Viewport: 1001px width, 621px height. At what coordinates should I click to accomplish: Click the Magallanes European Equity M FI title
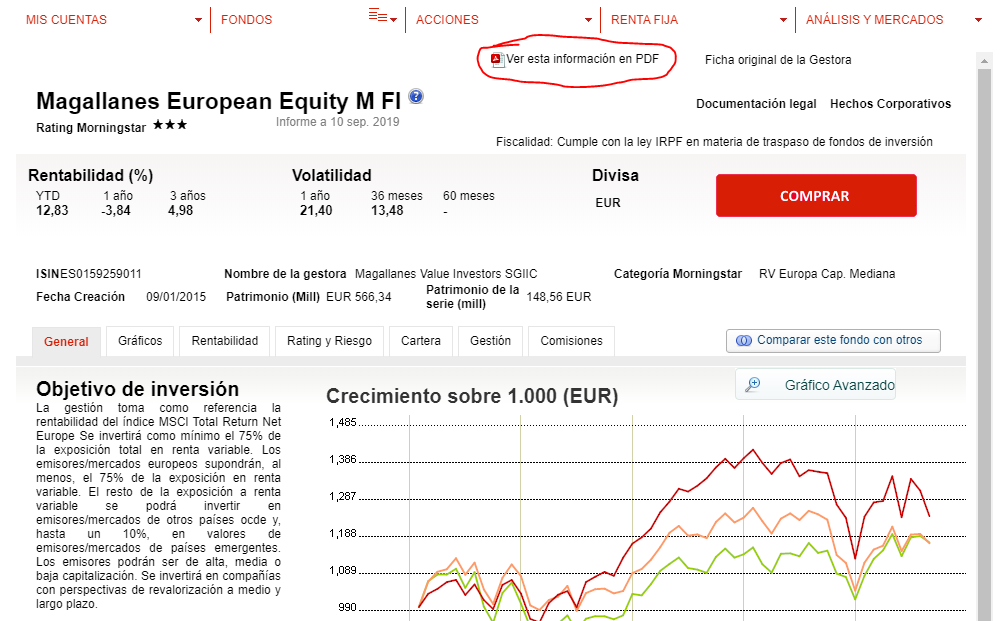point(218,101)
